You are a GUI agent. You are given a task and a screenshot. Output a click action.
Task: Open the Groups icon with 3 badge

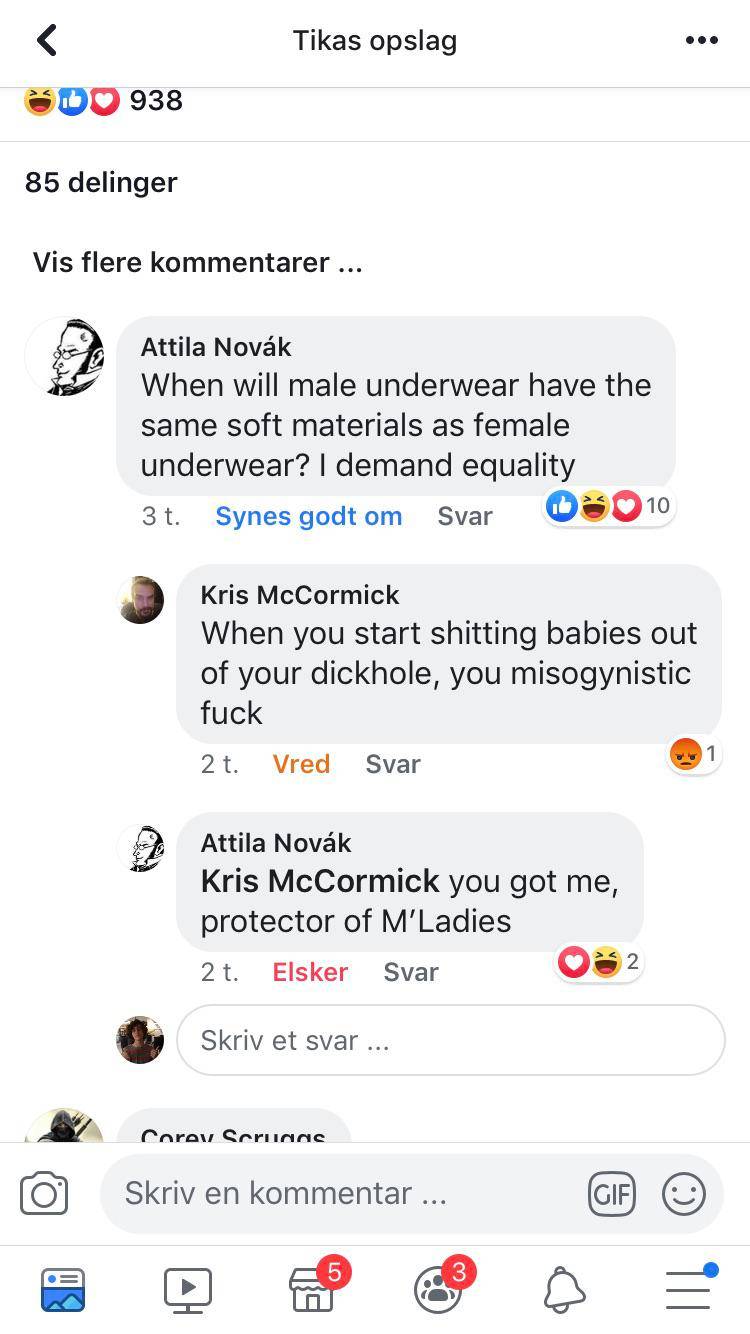click(439, 1289)
